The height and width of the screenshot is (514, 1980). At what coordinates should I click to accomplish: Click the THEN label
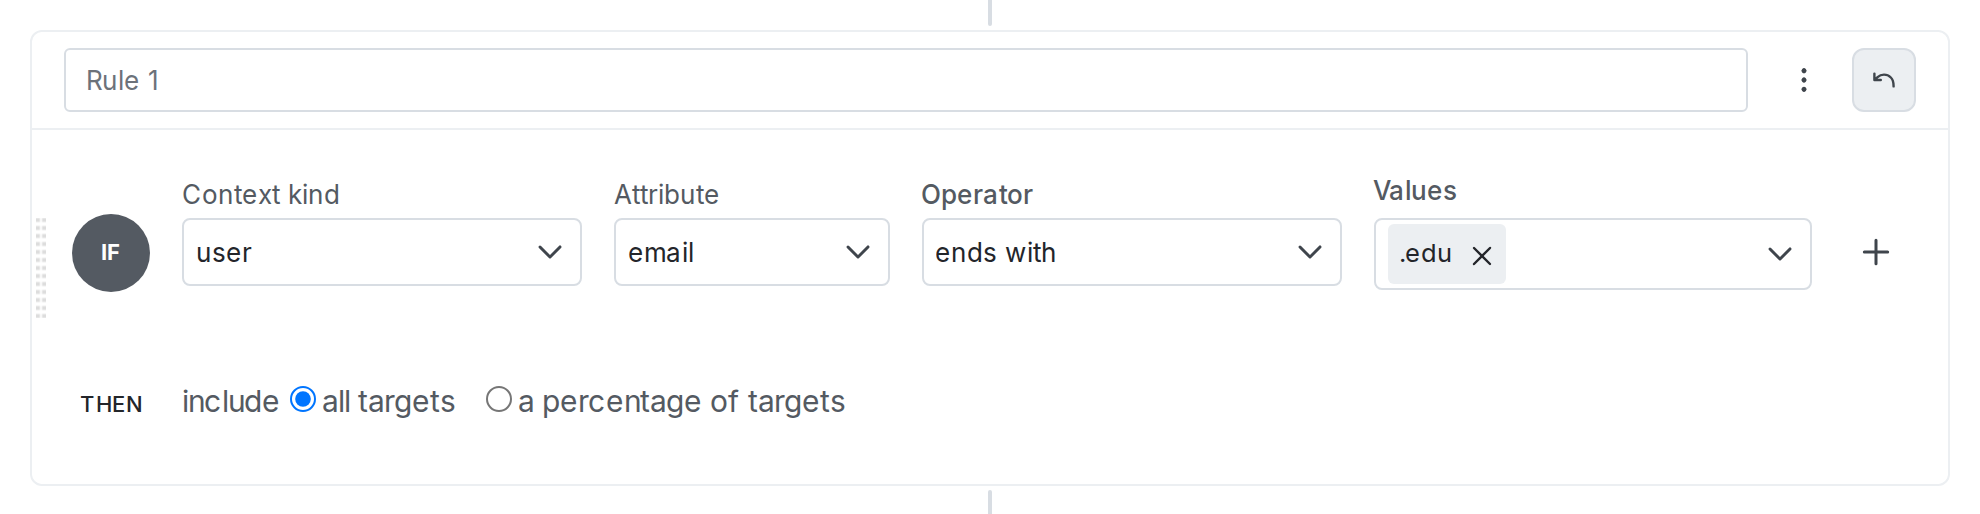pyautogui.click(x=111, y=404)
